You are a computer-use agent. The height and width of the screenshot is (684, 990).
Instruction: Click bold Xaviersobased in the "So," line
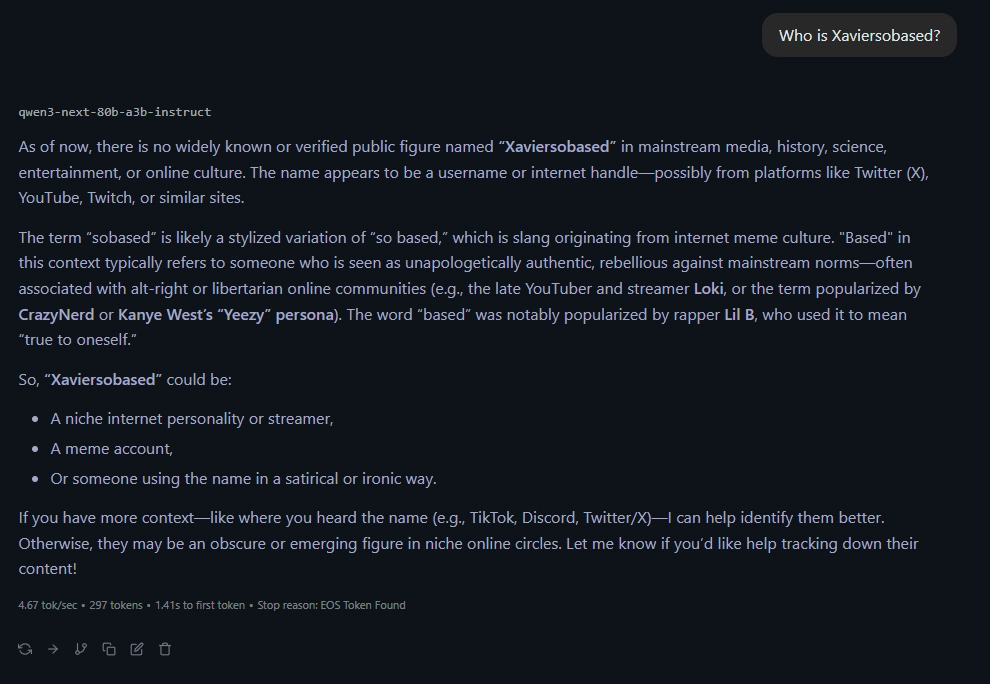(104, 380)
